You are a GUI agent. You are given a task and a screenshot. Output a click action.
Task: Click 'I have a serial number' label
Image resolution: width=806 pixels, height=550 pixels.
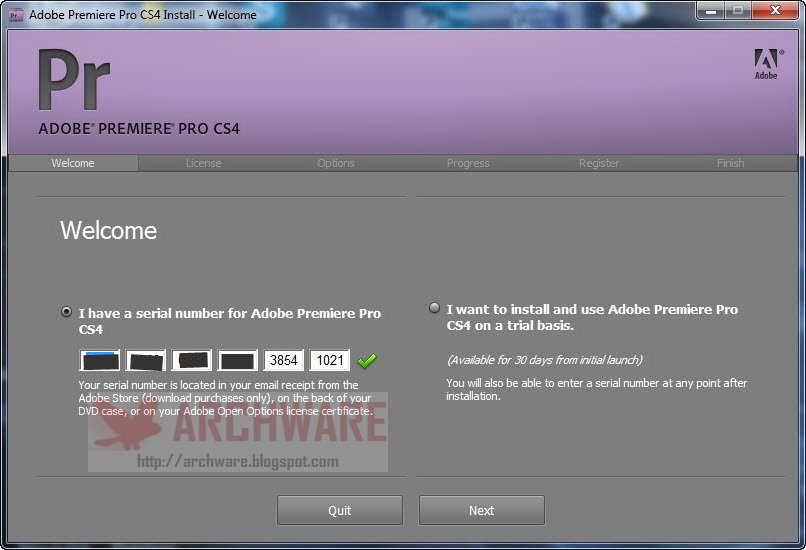pyautogui.click(x=230, y=321)
